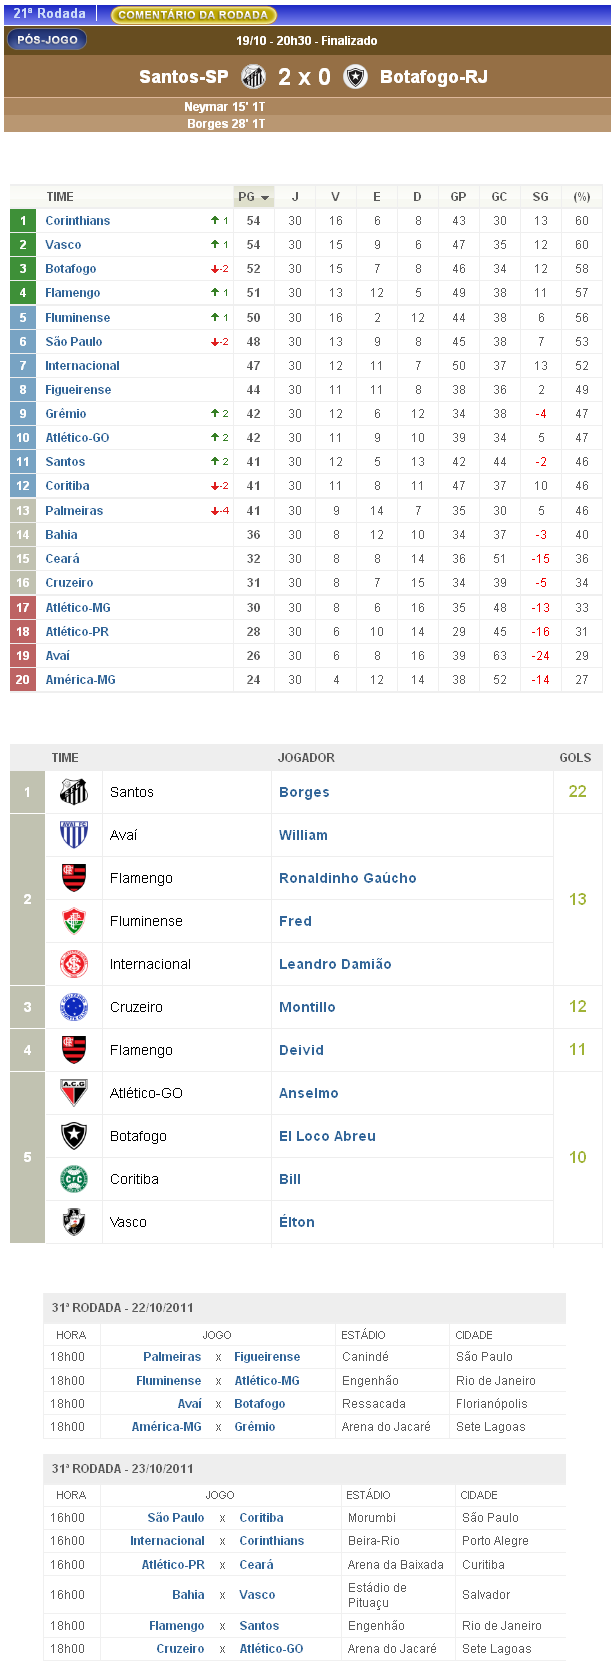Click the Botafogo crest in the match scoreboard
The width and height of the screenshot is (614, 1680).
[355, 77]
